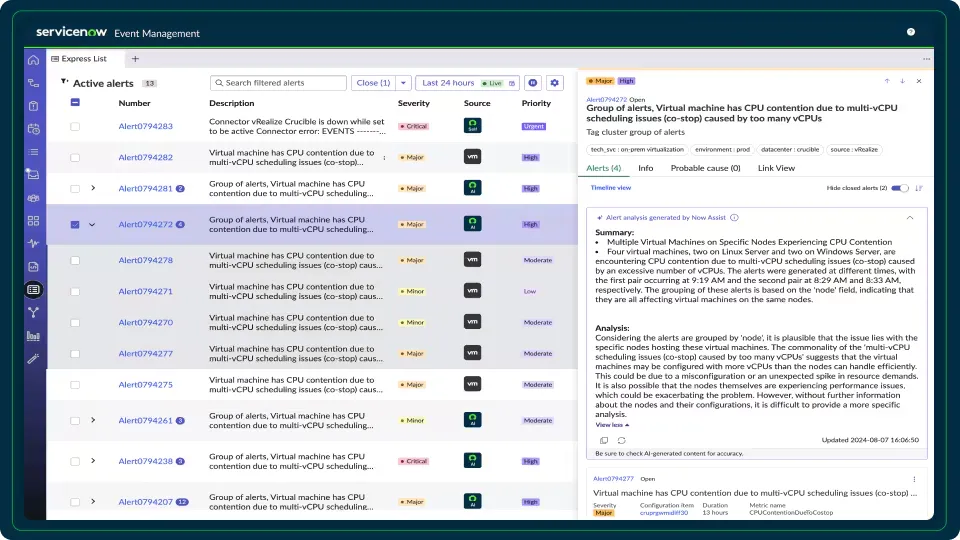The image size is (960, 540).
Task: Toggle the Hide closed alerts switch
Action: point(899,188)
